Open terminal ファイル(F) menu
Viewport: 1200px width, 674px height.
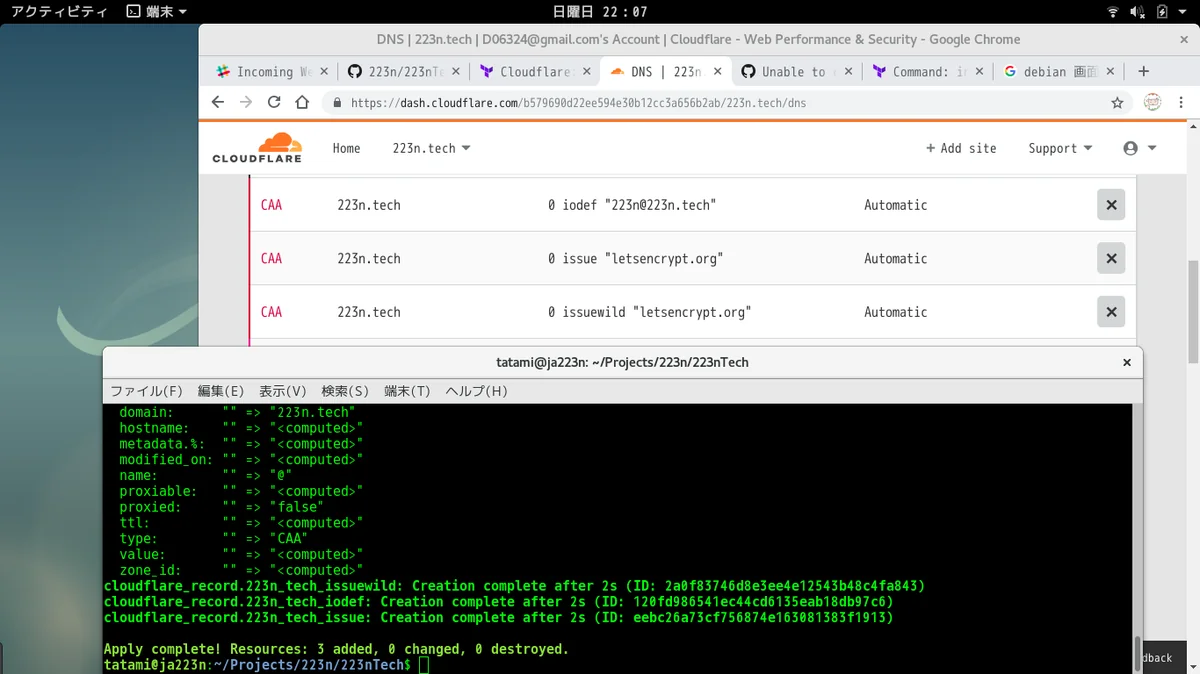pos(146,391)
